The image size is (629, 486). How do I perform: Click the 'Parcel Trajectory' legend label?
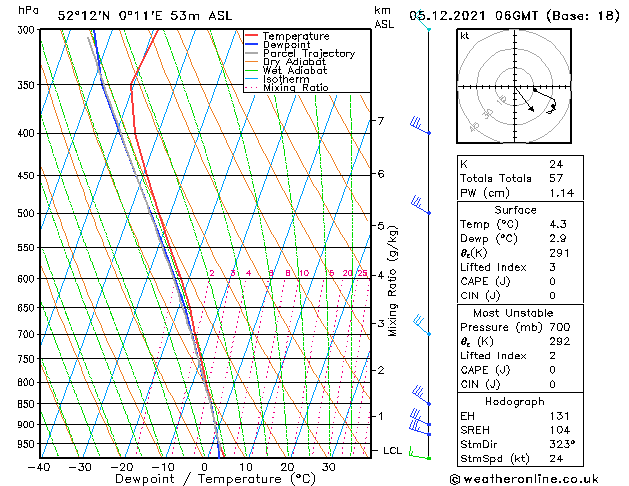309,53
